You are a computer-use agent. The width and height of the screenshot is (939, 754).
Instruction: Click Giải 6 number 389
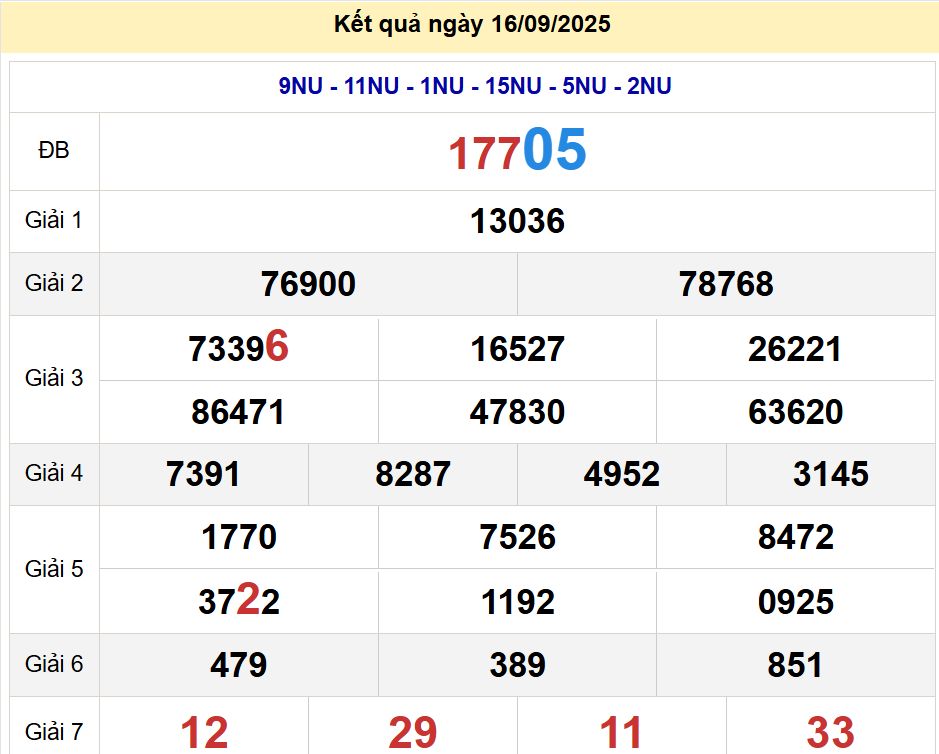click(517, 665)
